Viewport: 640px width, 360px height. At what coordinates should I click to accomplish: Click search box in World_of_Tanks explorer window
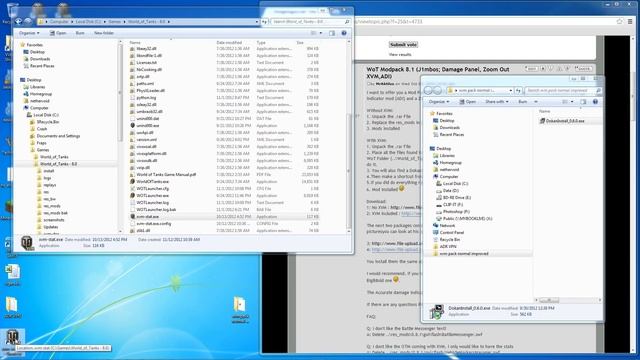pos(311,22)
